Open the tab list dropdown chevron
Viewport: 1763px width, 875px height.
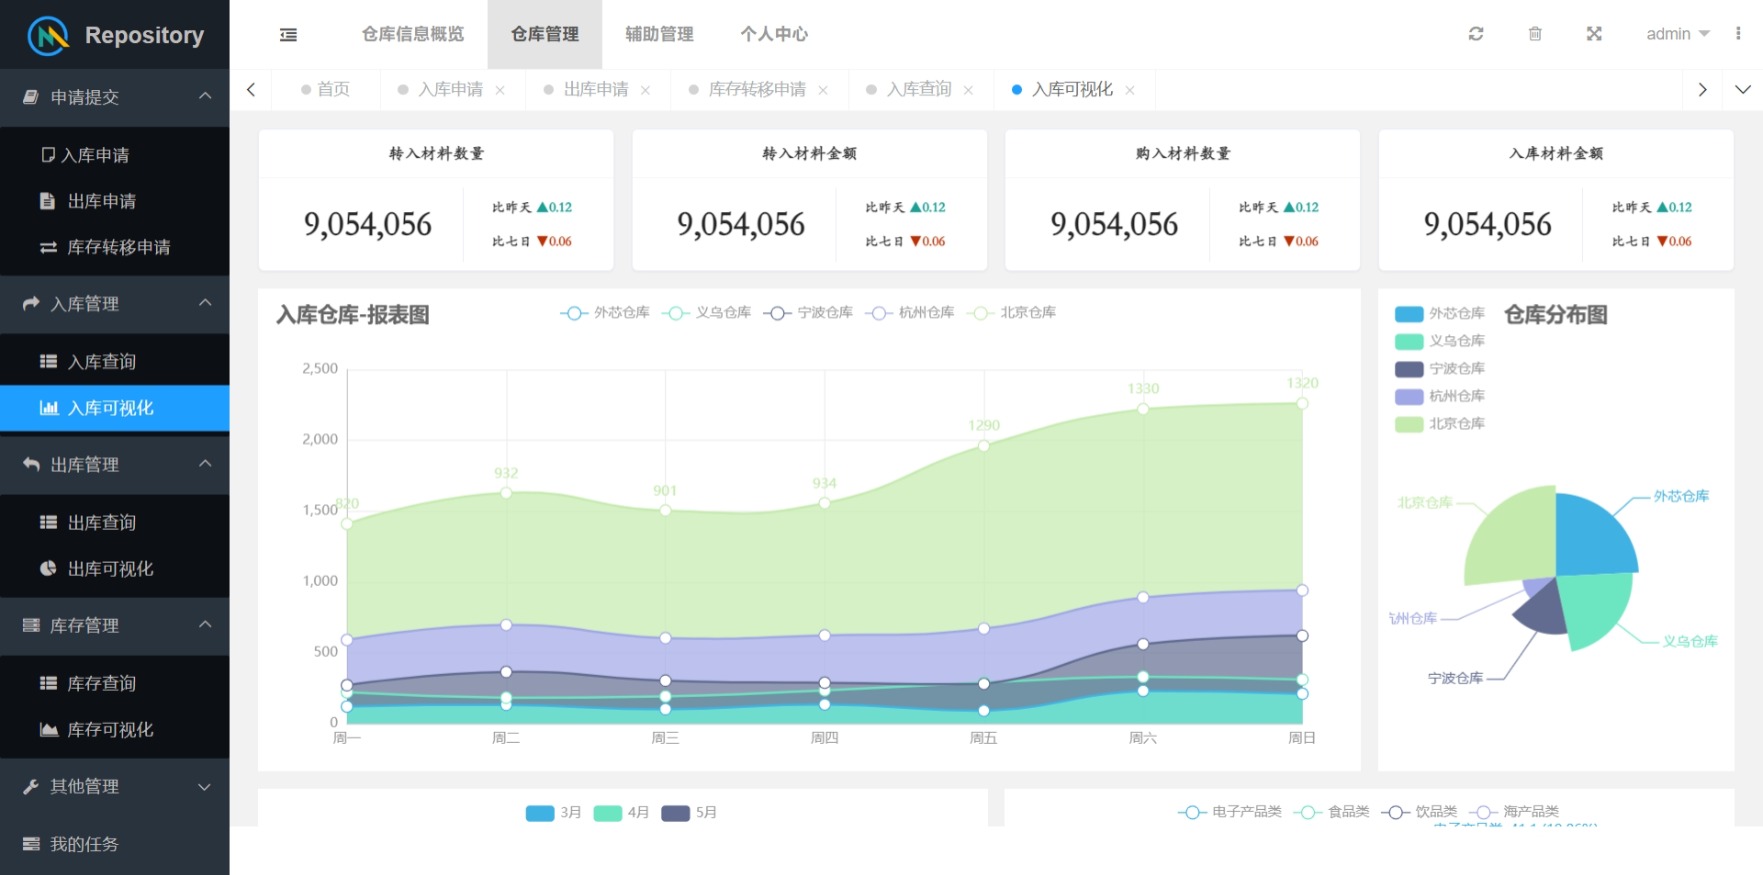(1742, 90)
